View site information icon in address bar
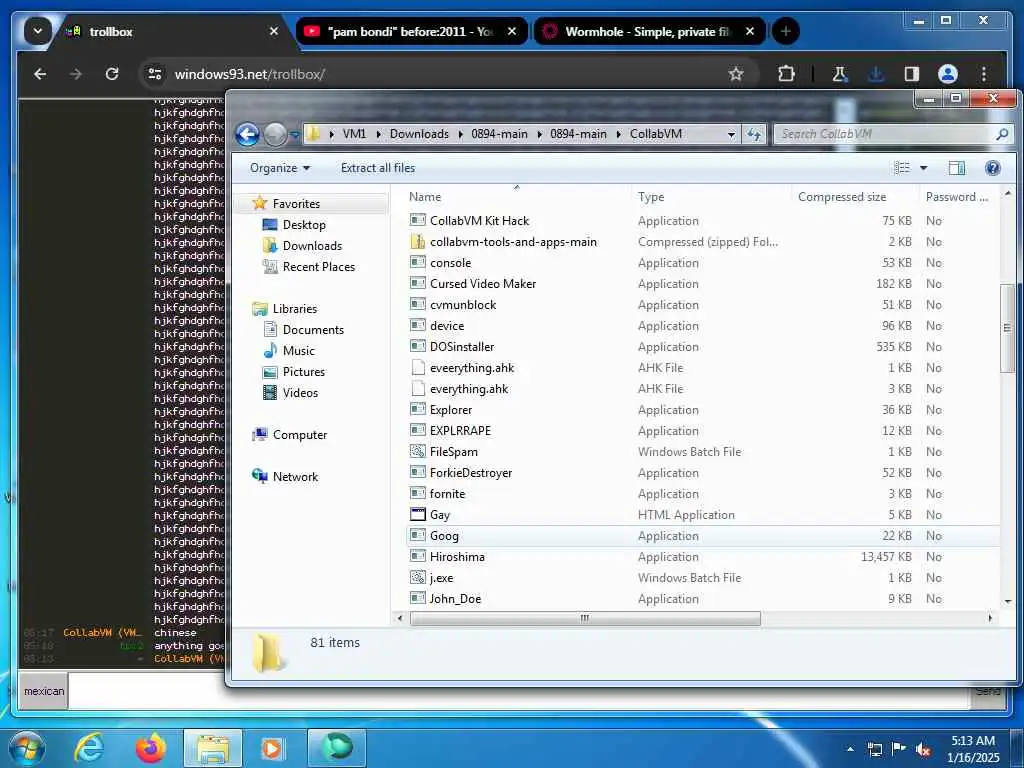This screenshot has height=768, width=1024. pyautogui.click(x=155, y=74)
